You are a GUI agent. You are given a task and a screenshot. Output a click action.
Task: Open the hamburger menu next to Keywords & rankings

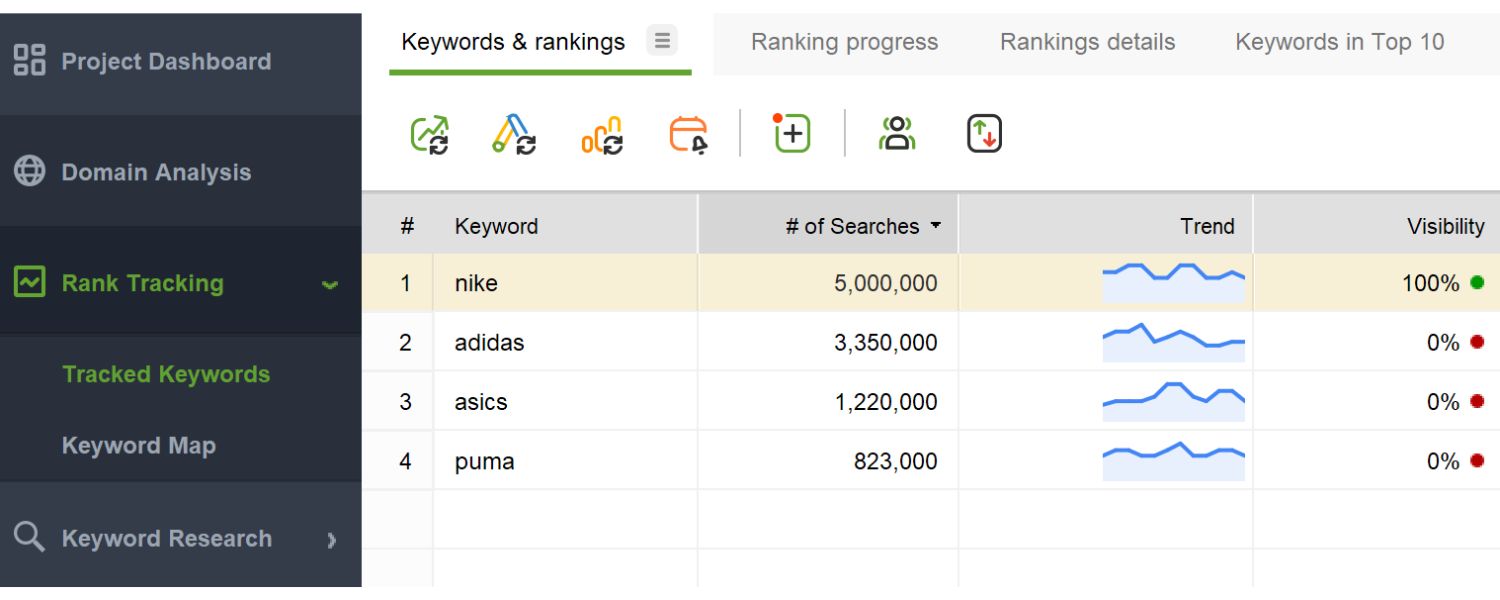(x=661, y=42)
